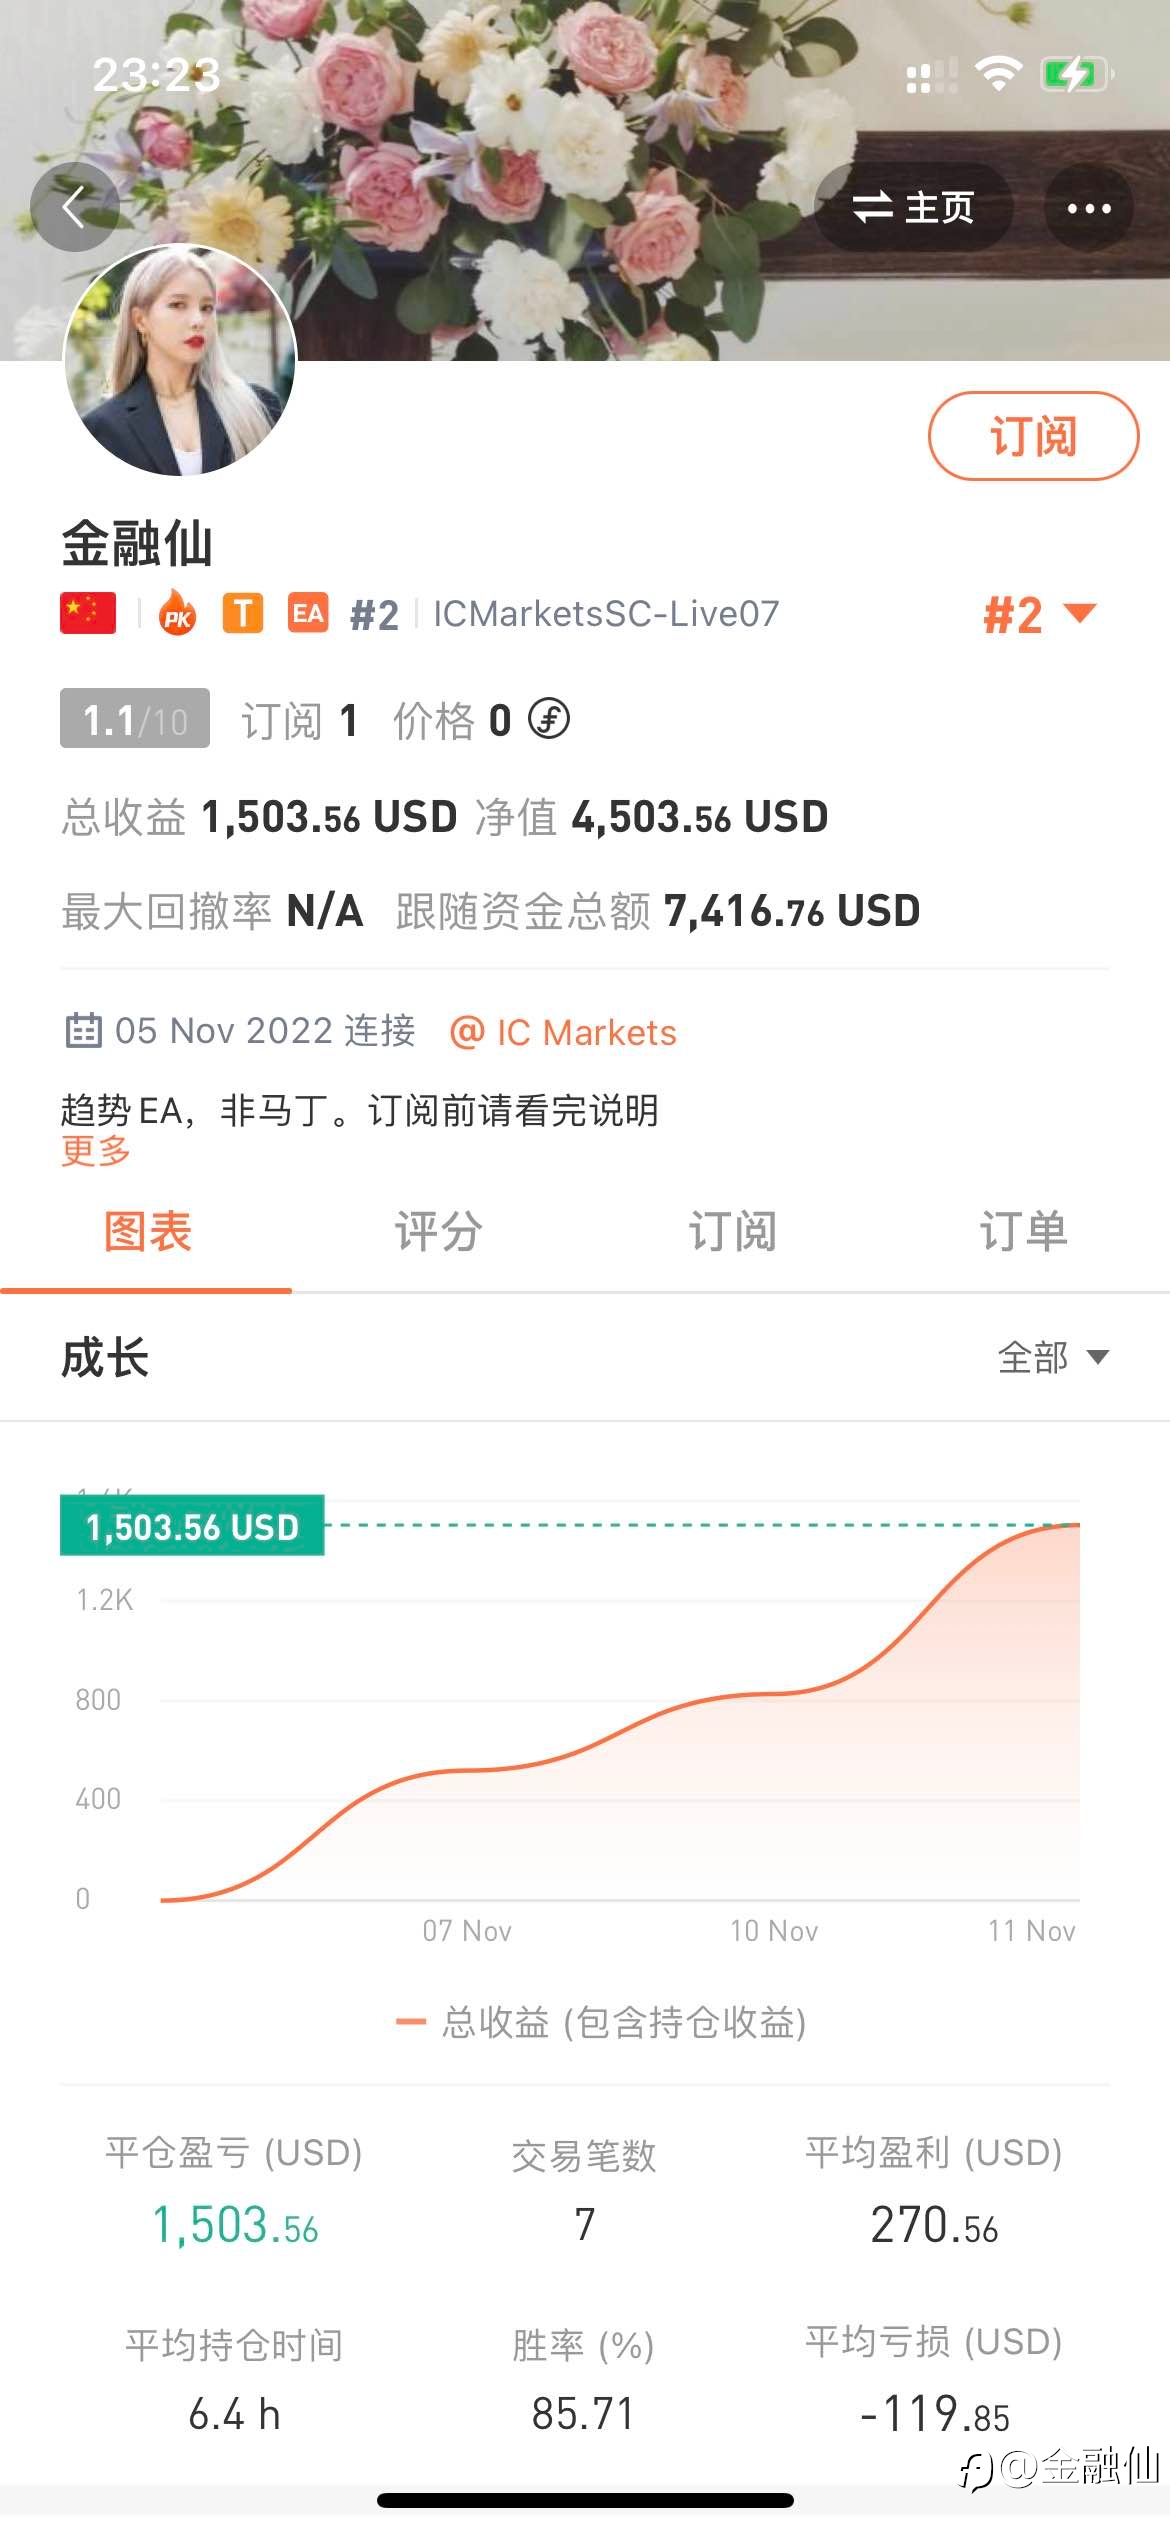
Task: Open the three-dots more options menu
Action: pyautogui.click(x=1089, y=208)
